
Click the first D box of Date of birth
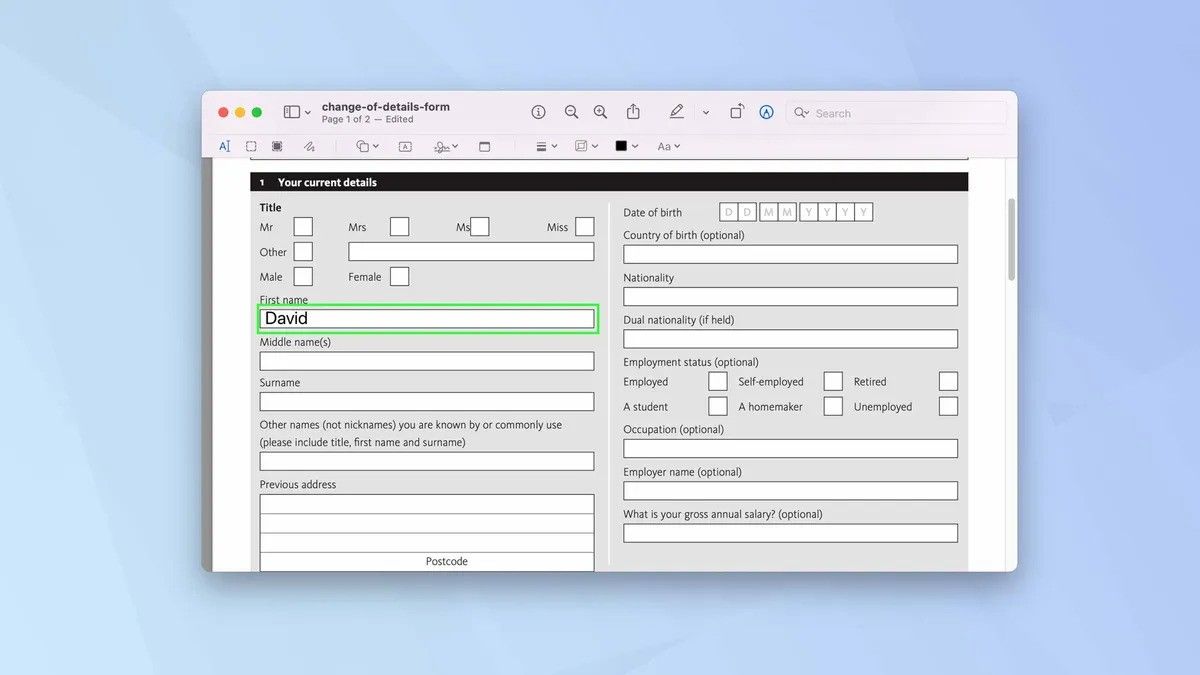pos(728,212)
